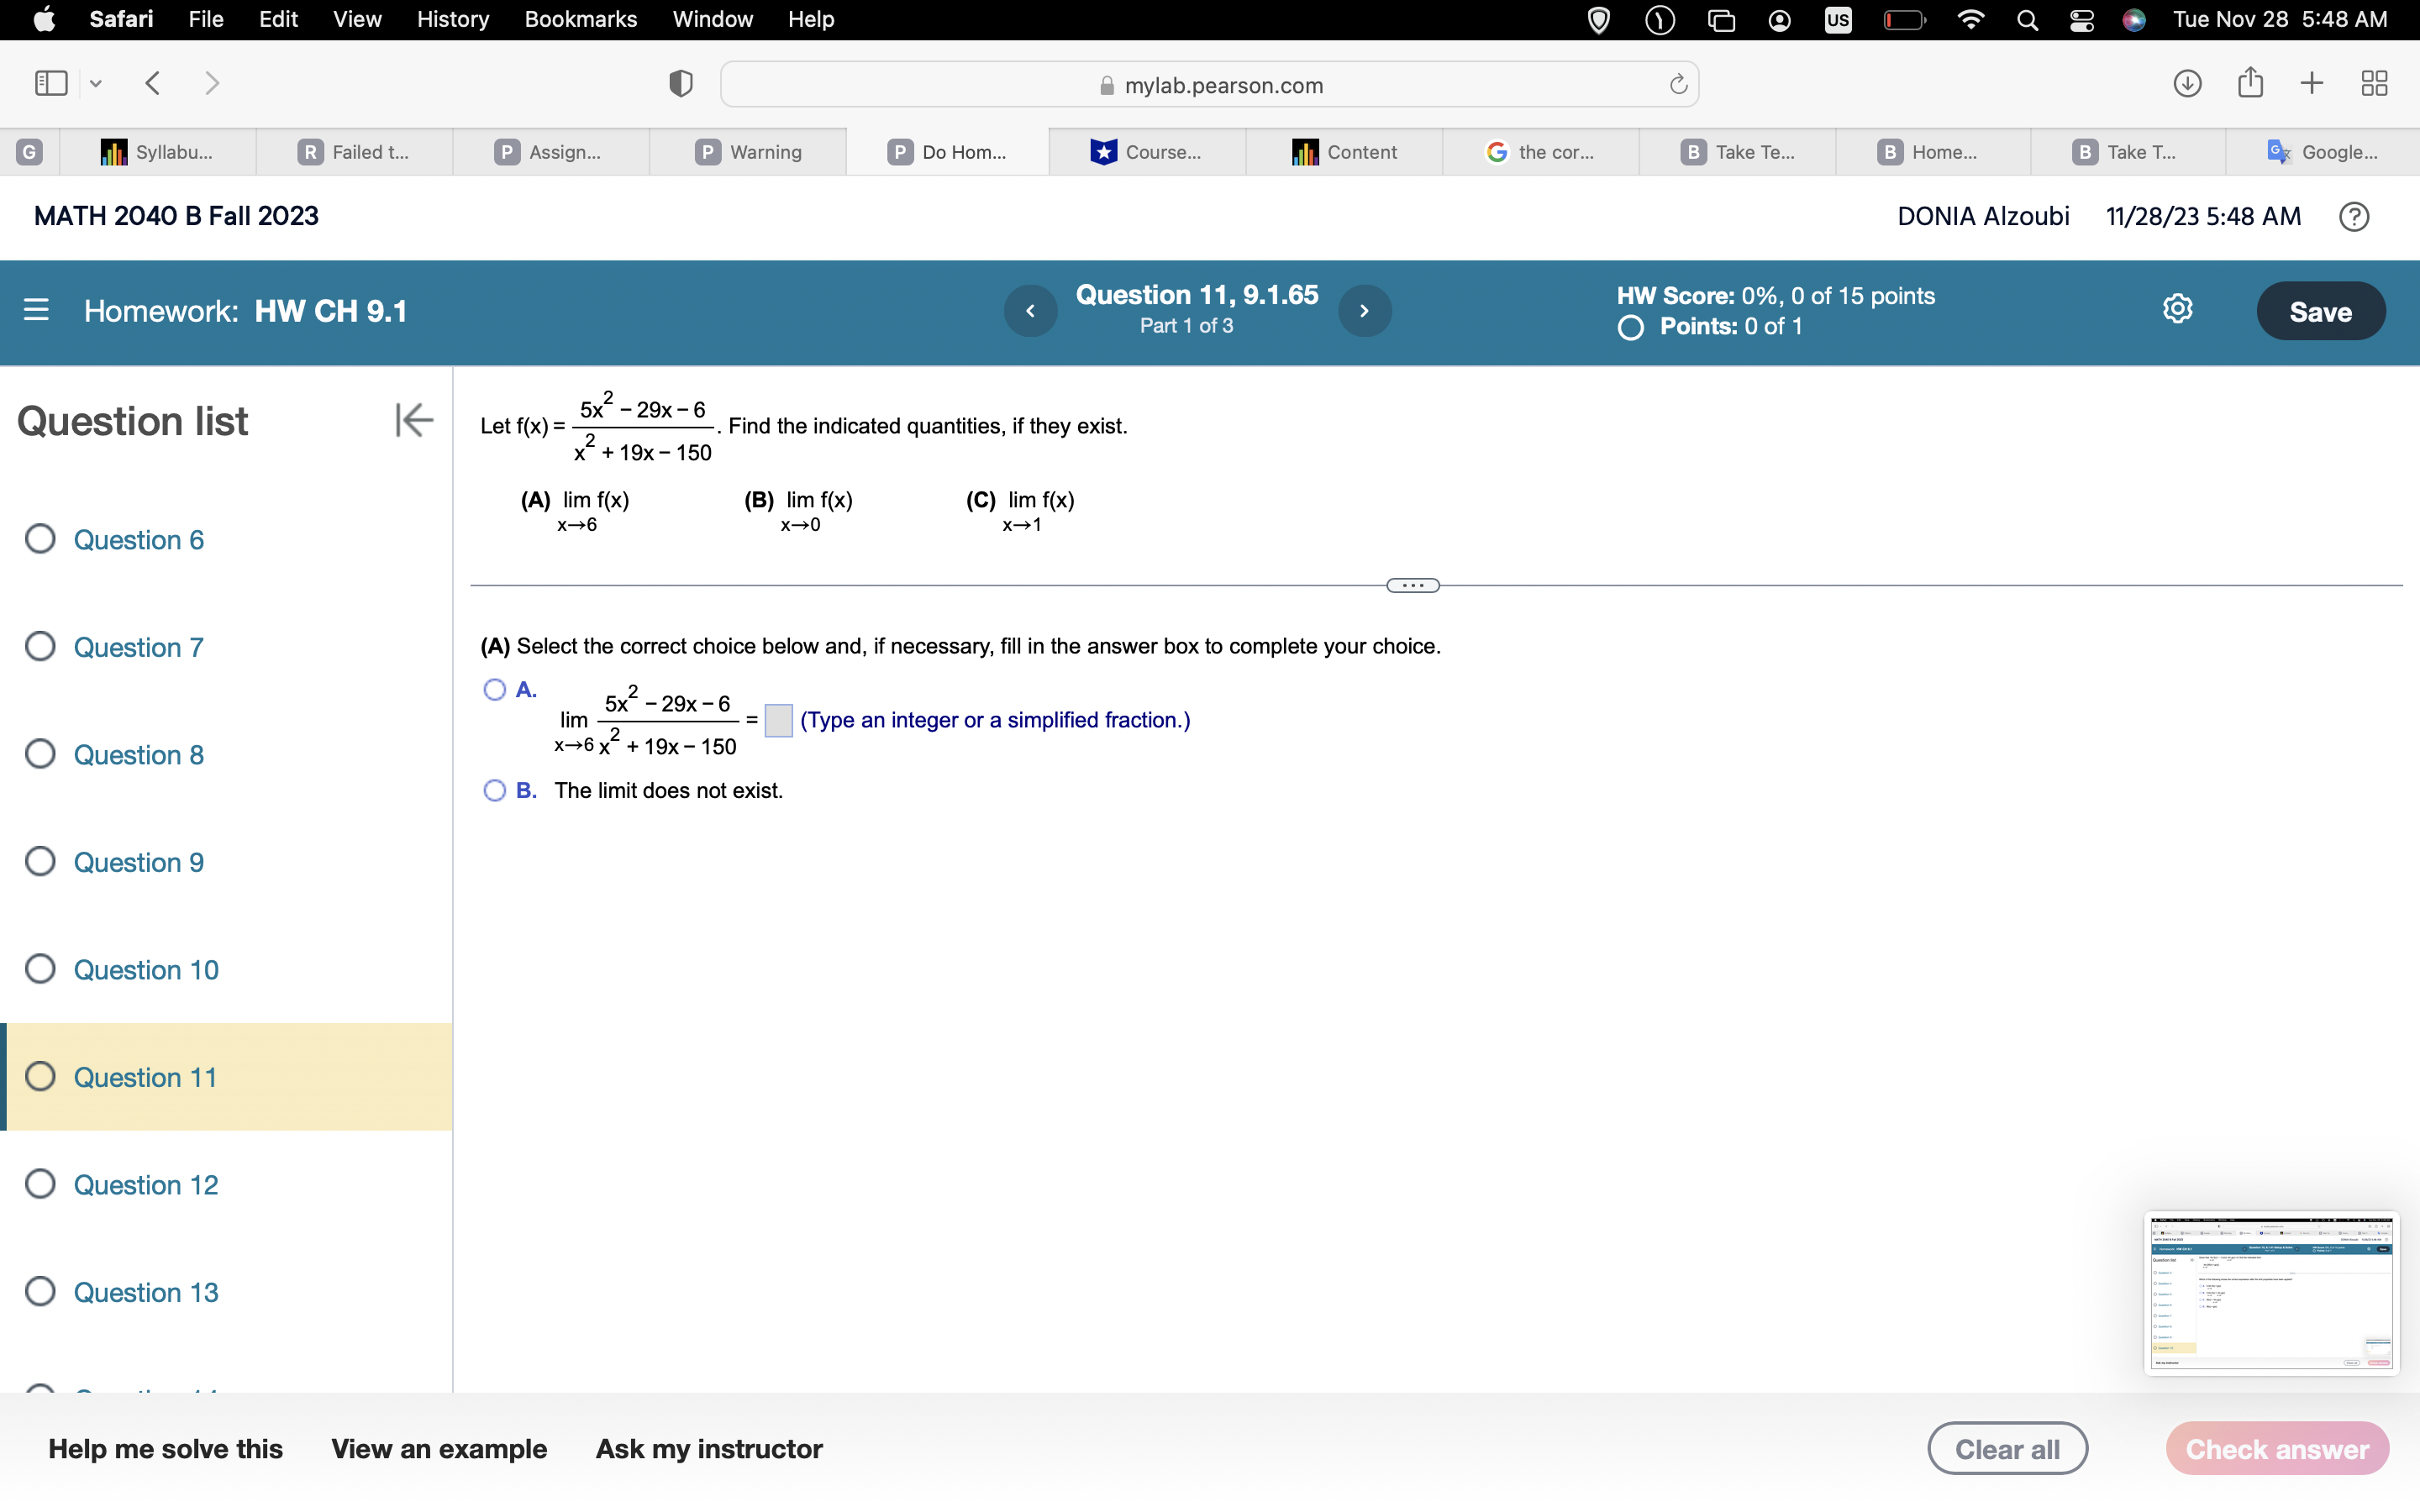
Task: Click Help me solve this
Action: pyautogui.click(x=165, y=1448)
